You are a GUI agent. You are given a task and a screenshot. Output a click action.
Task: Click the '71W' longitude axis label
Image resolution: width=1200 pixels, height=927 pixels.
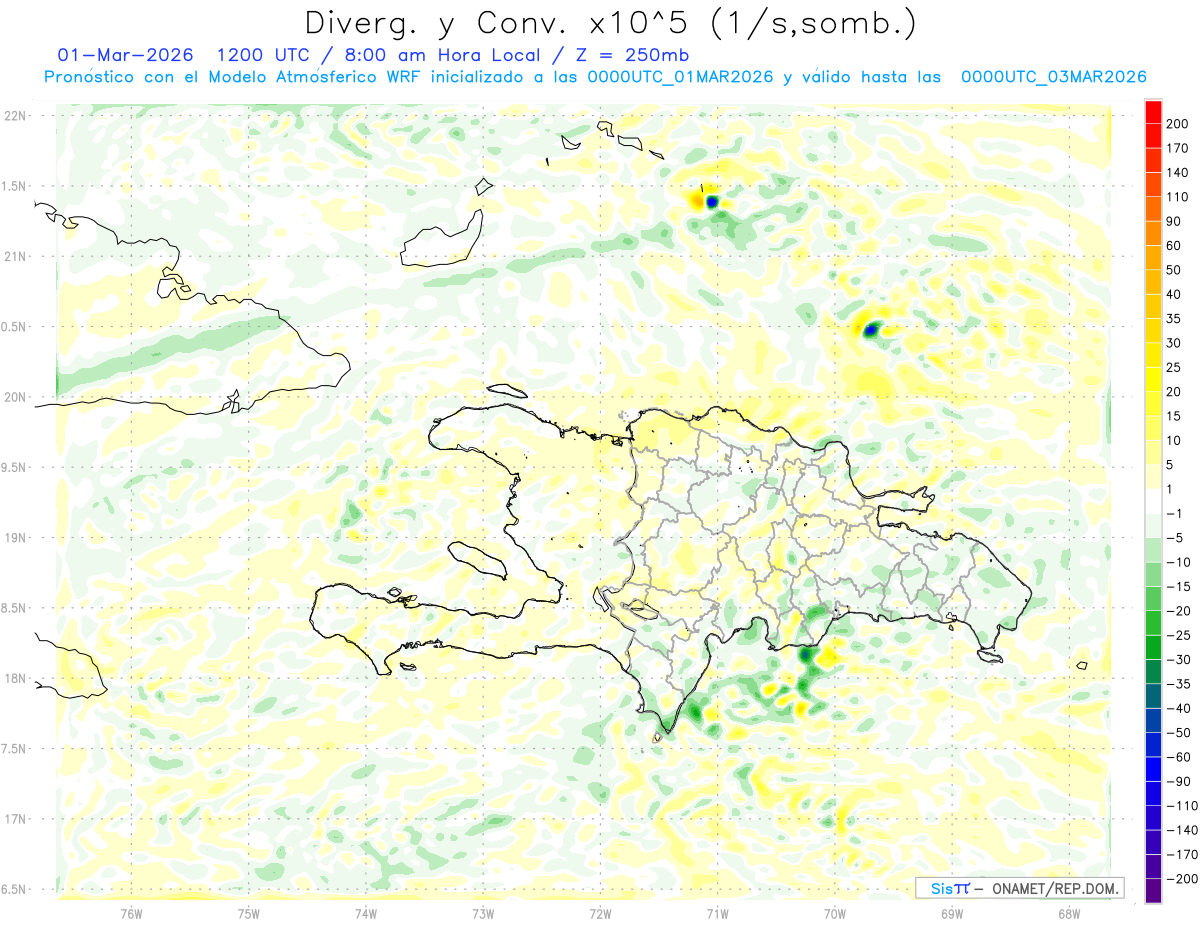point(717,914)
